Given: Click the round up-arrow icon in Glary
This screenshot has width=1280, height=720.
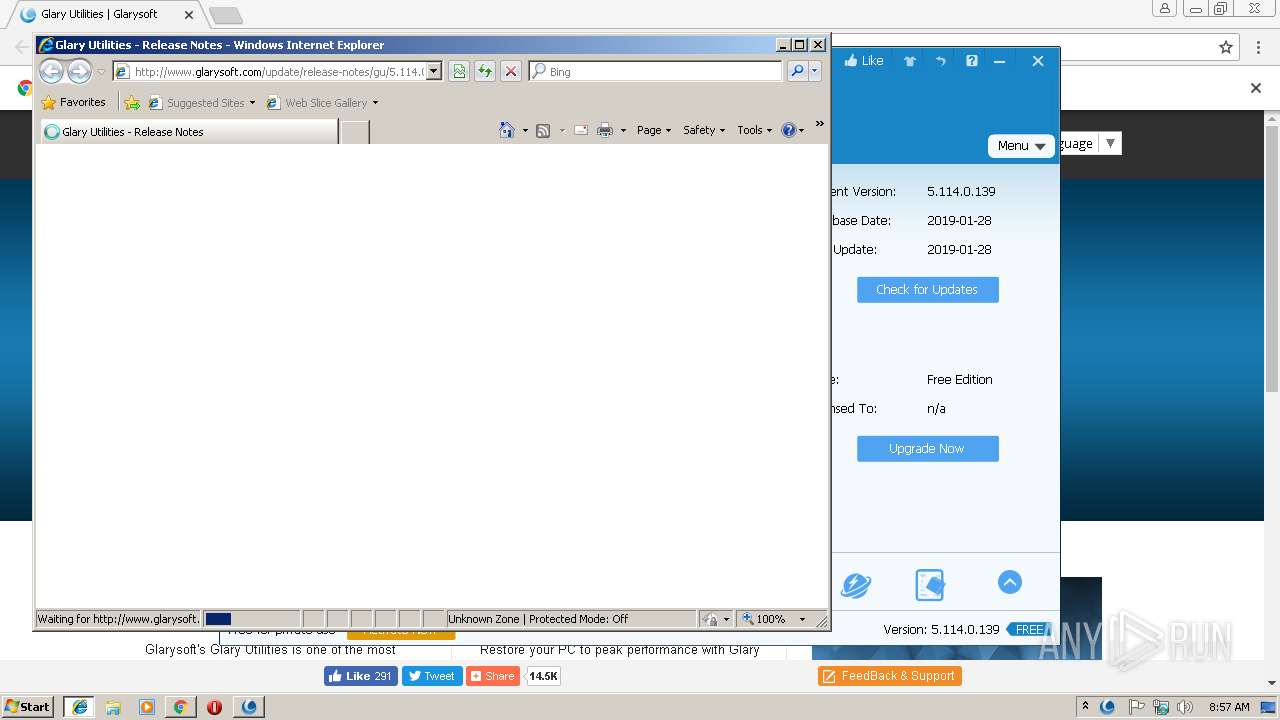Looking at the screenshot, I should (1010, 582).
